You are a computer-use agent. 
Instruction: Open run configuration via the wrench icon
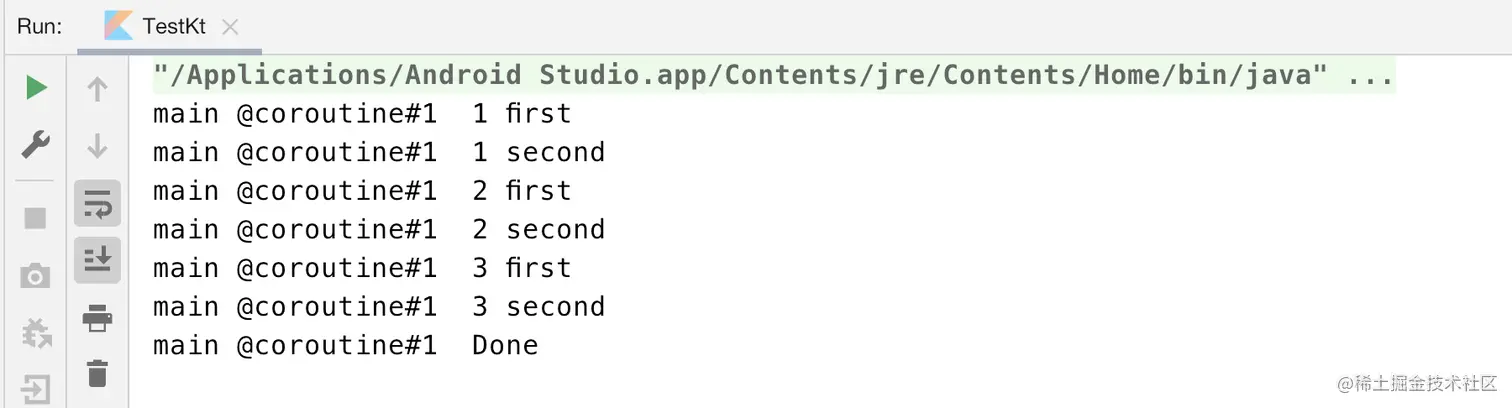pyautogui.click(x=36, y=146)
